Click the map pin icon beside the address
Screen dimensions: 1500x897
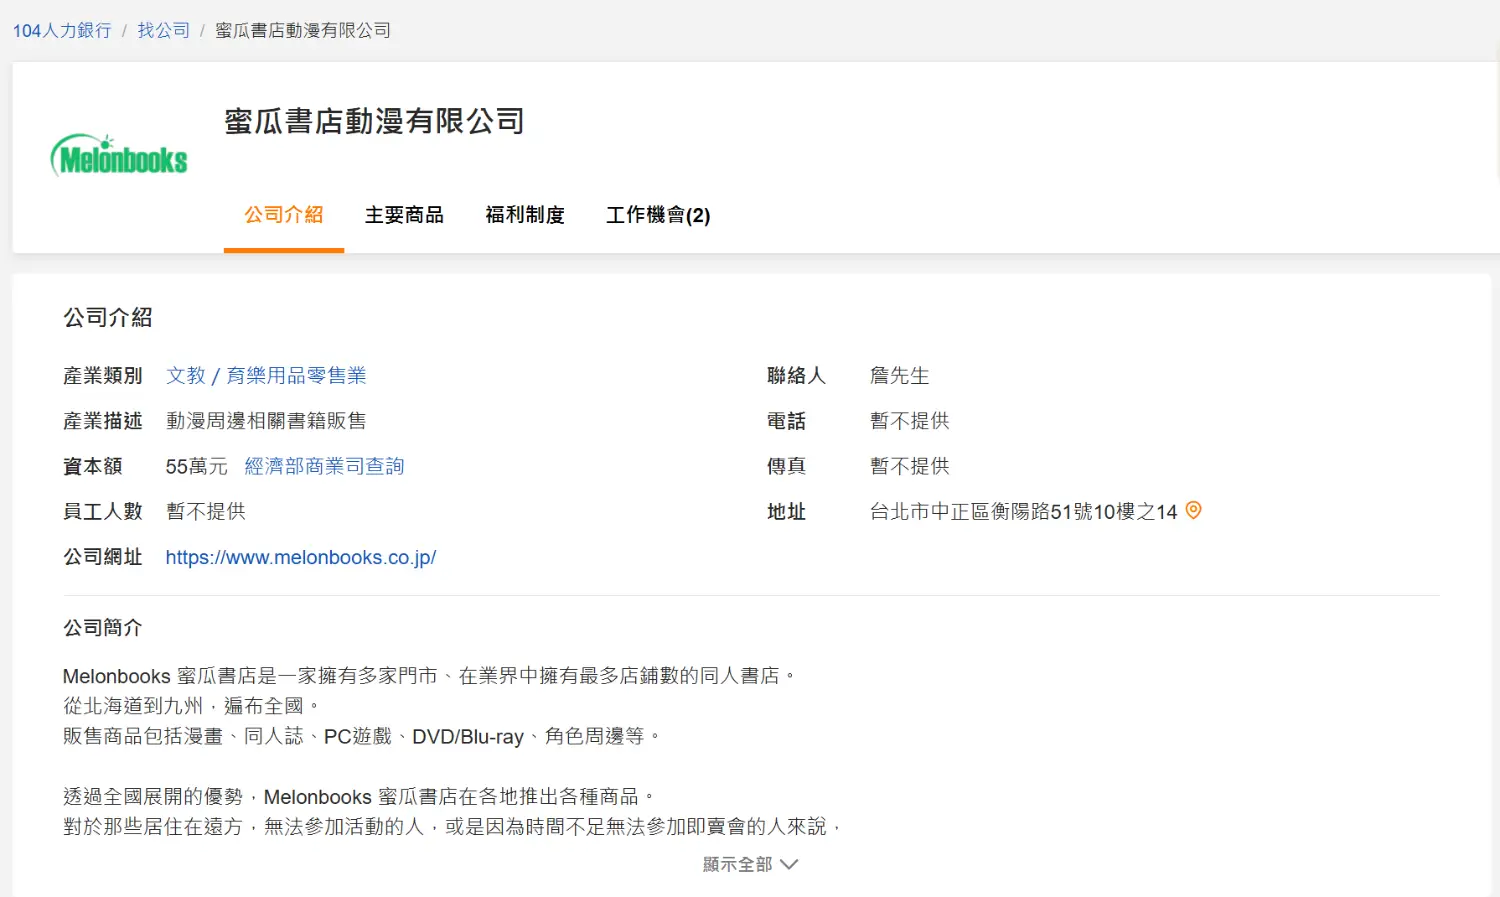1193,510
